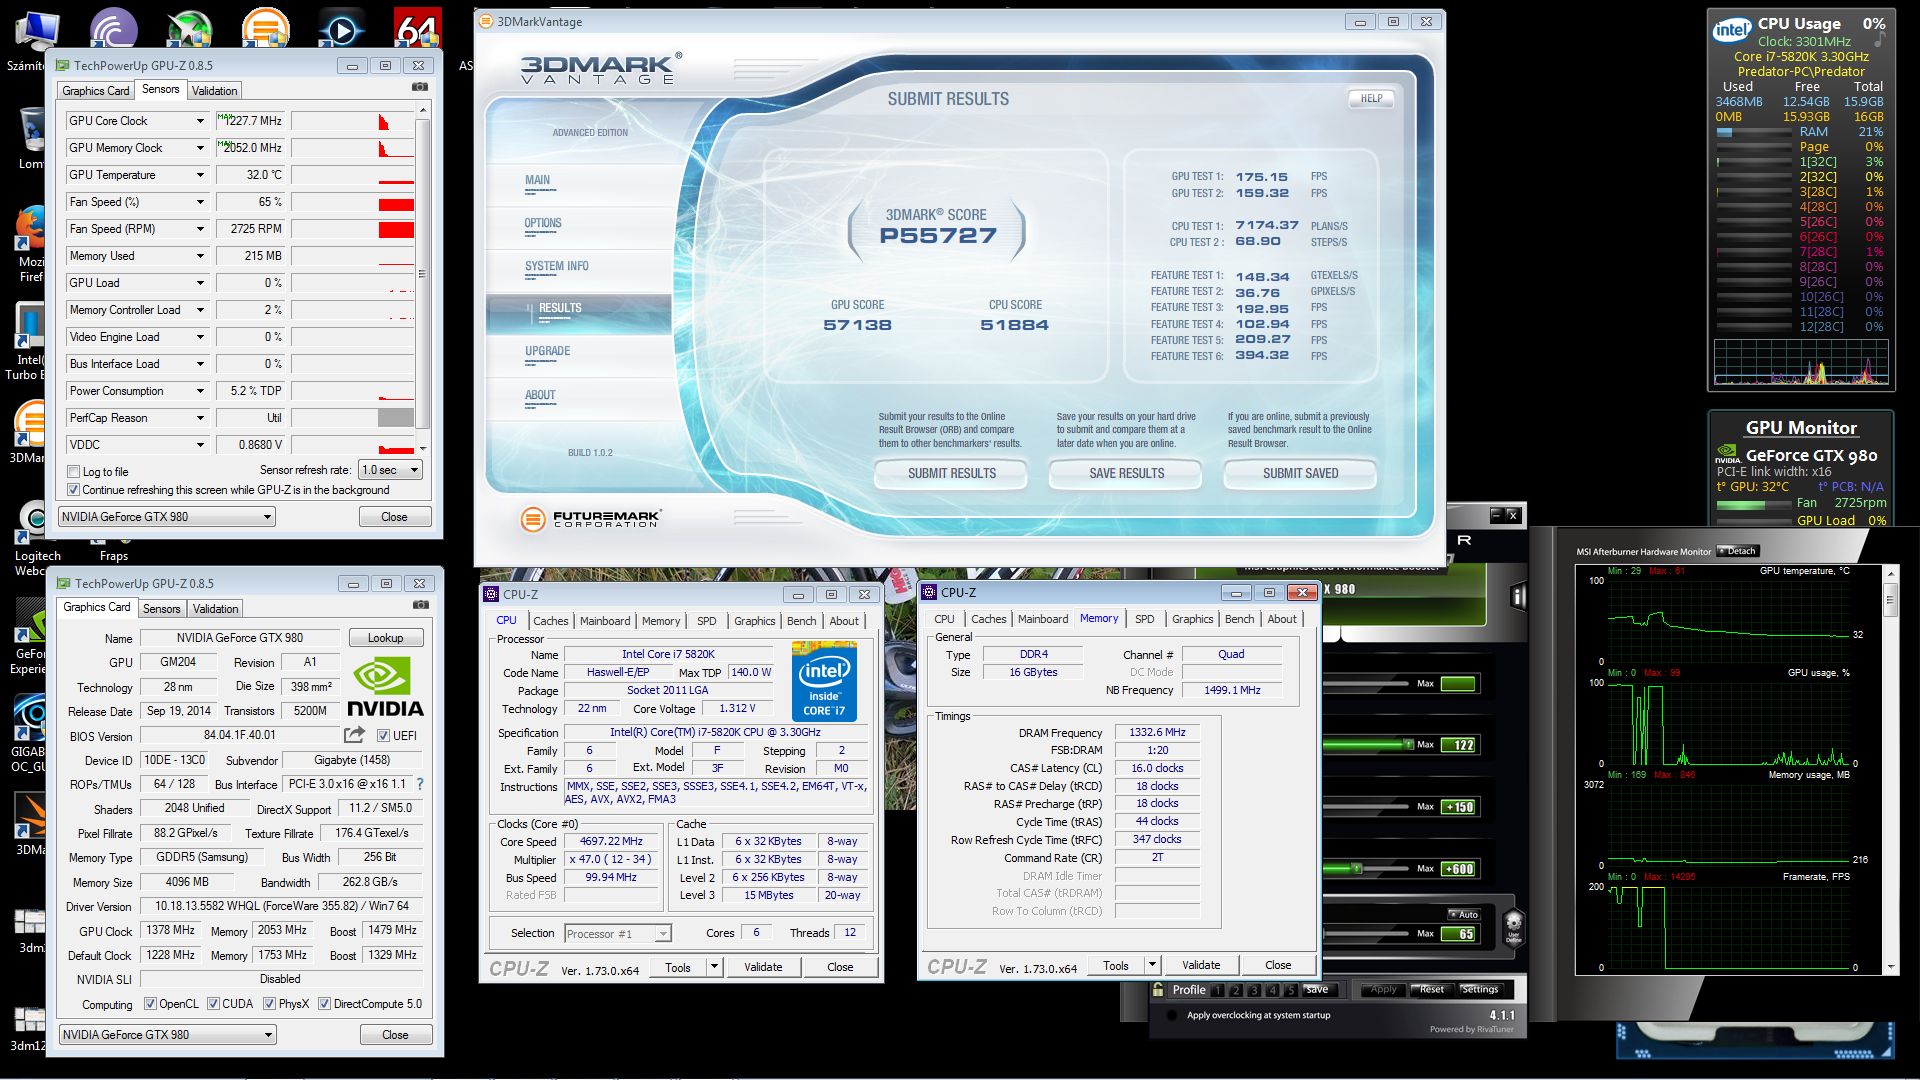Click the Intel Core i7 logo in CPU-Z
The height and width of the screenshot is (1080, 1920).
(x=824, y=681)
